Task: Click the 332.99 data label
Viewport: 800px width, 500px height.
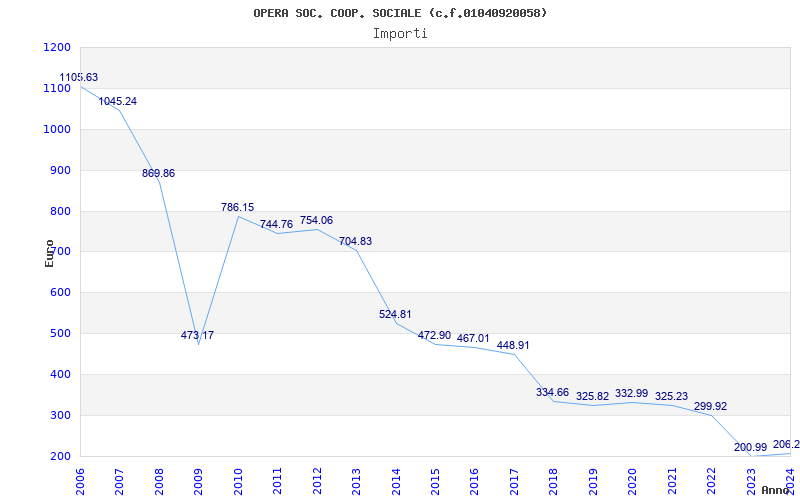Action: coord(632,393)
